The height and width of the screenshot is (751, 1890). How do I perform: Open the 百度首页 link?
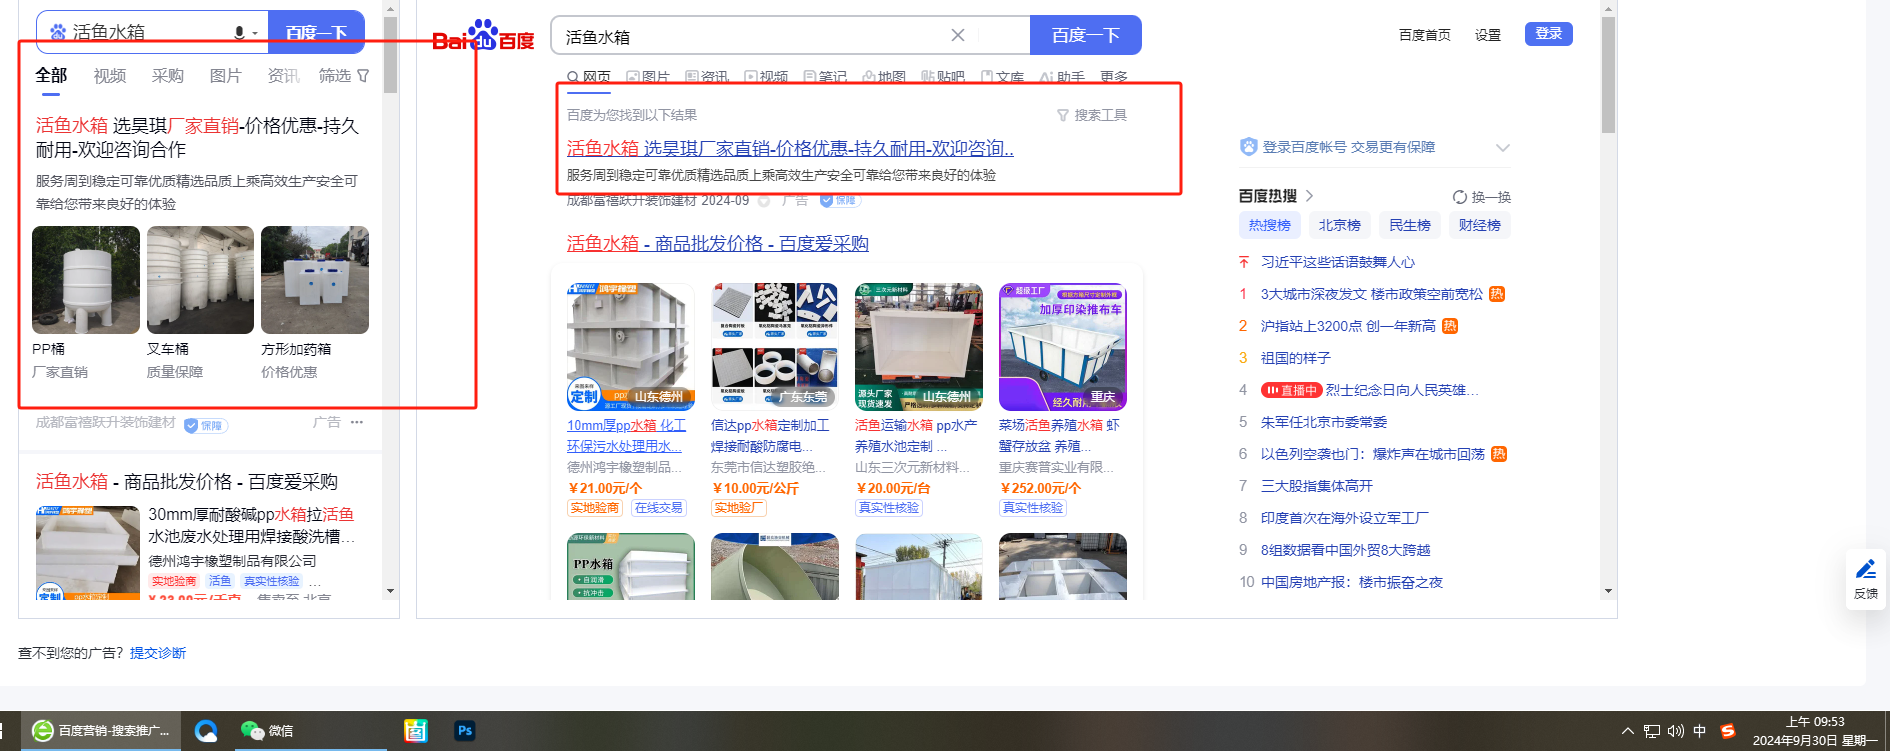click(1425, 35)
